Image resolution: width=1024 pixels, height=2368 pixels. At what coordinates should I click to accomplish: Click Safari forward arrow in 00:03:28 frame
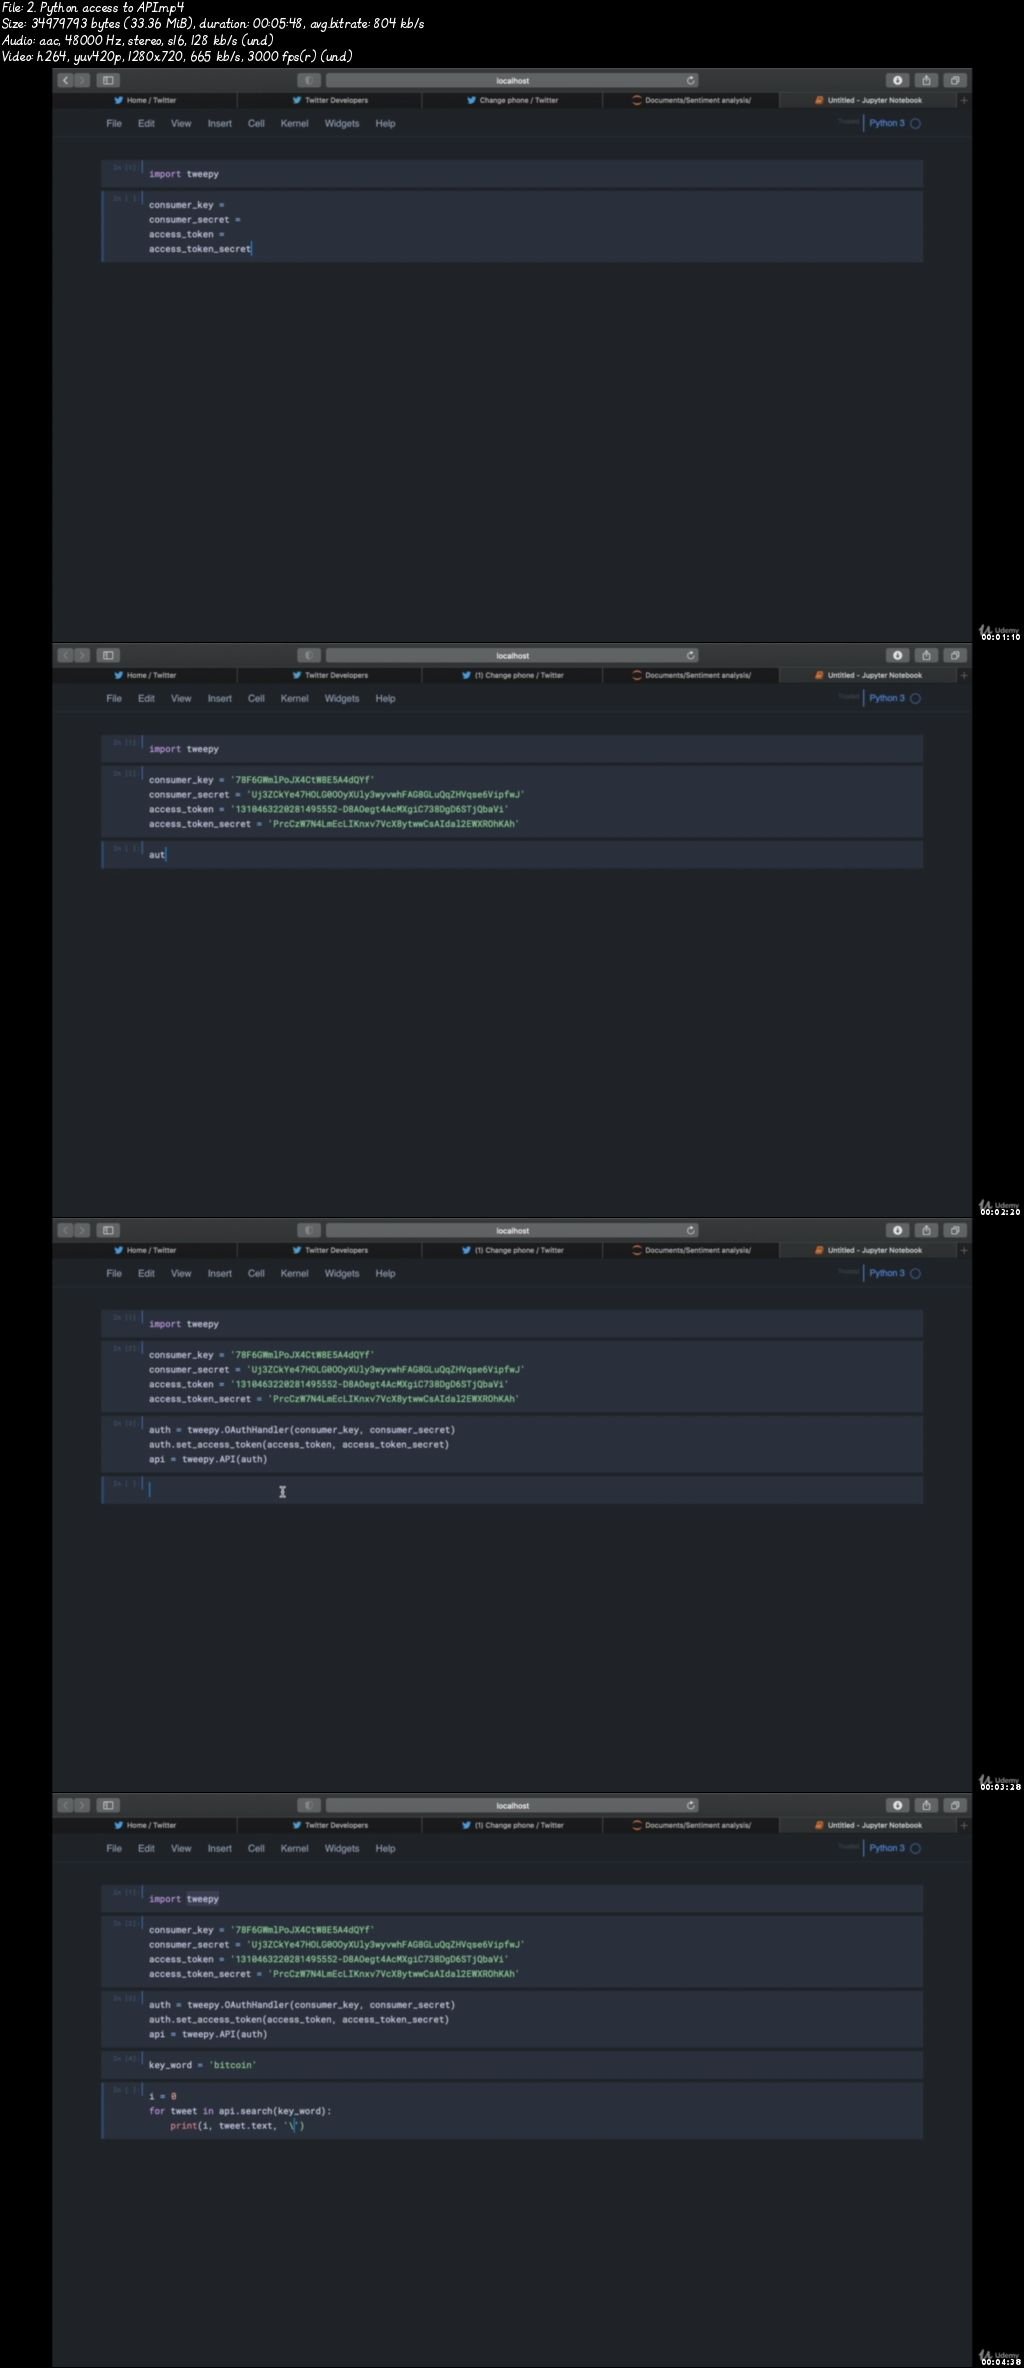click(82, 1230)
